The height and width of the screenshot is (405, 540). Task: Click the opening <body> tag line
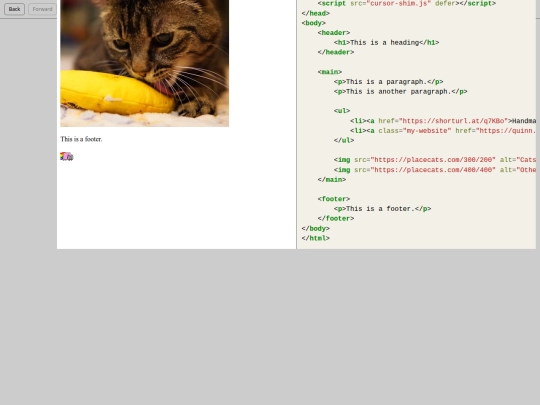(313, 23)
